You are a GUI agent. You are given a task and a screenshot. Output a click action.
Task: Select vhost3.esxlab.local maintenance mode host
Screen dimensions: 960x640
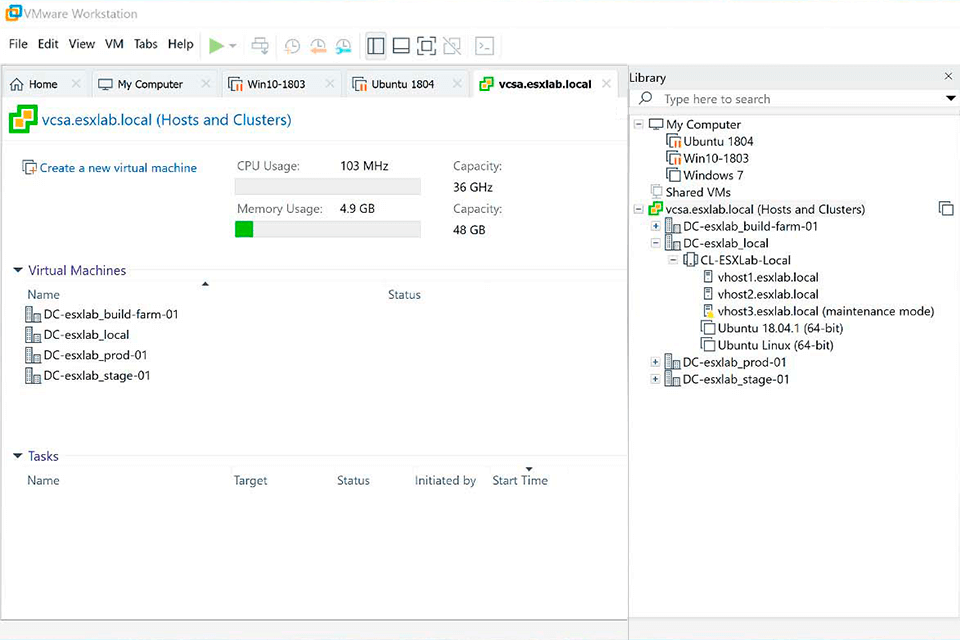(818, 311)
